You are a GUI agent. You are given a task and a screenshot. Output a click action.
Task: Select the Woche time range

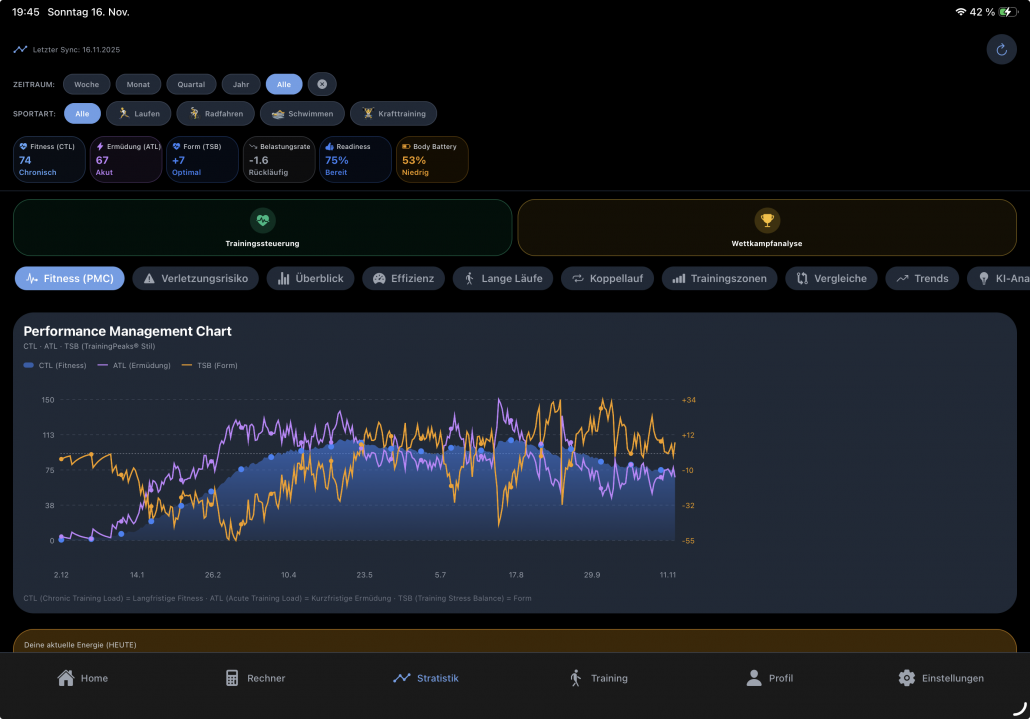[86, 84]
